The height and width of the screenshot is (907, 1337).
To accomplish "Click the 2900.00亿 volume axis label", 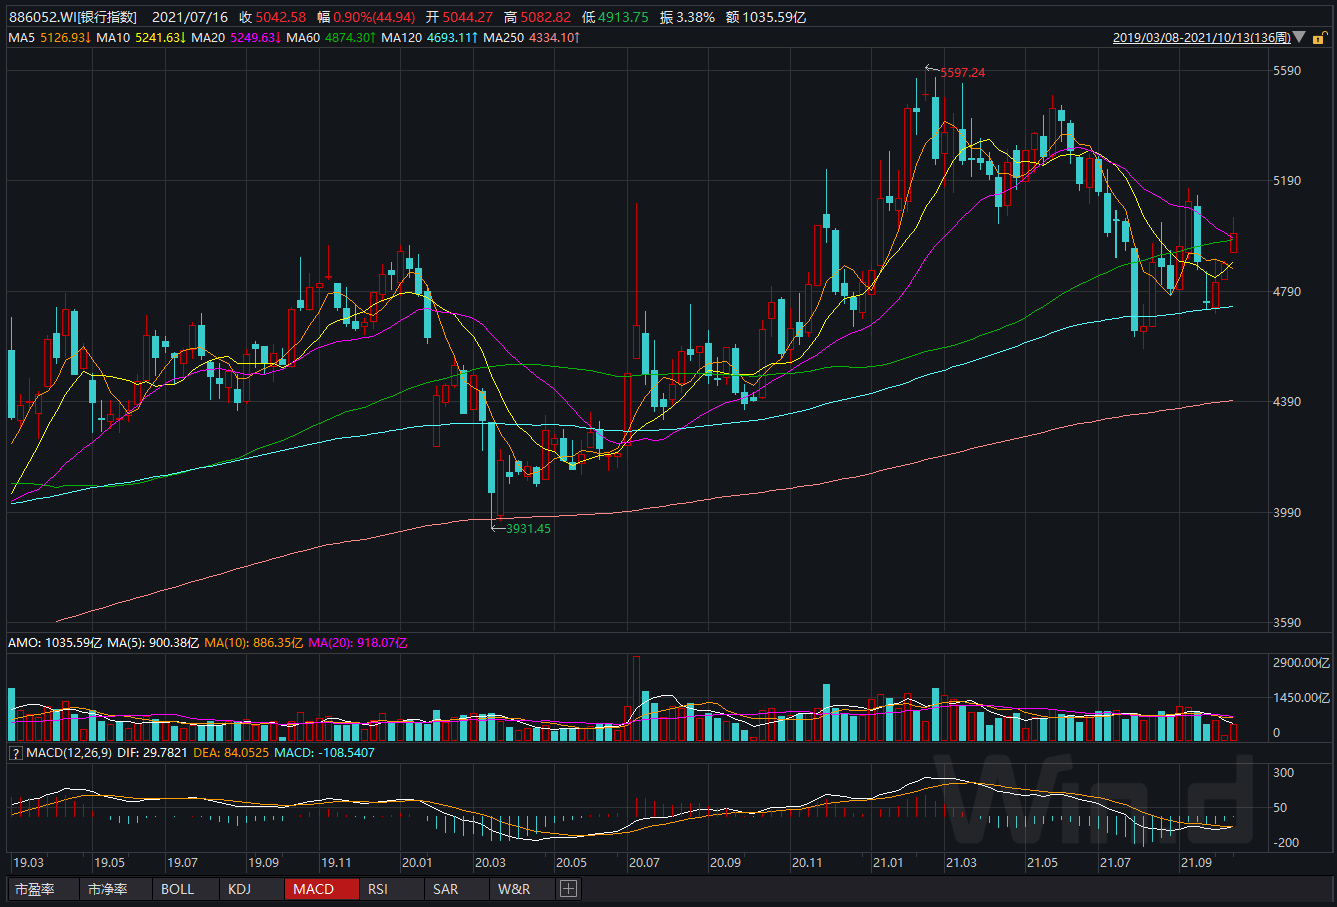I will pos(1302,662).
